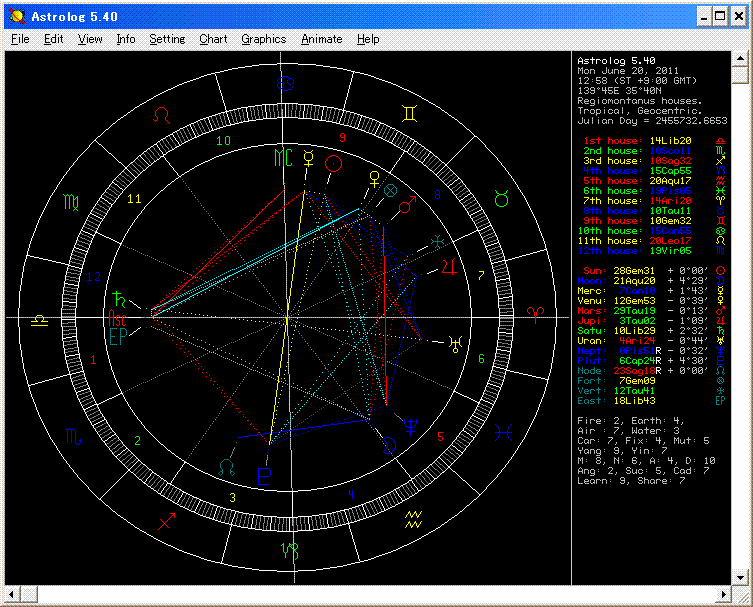Image resolution: width=753 pixels, height=607 pixels.
Task: Click the horizontal scrollbar left arrow
Action: coord(13,594)
